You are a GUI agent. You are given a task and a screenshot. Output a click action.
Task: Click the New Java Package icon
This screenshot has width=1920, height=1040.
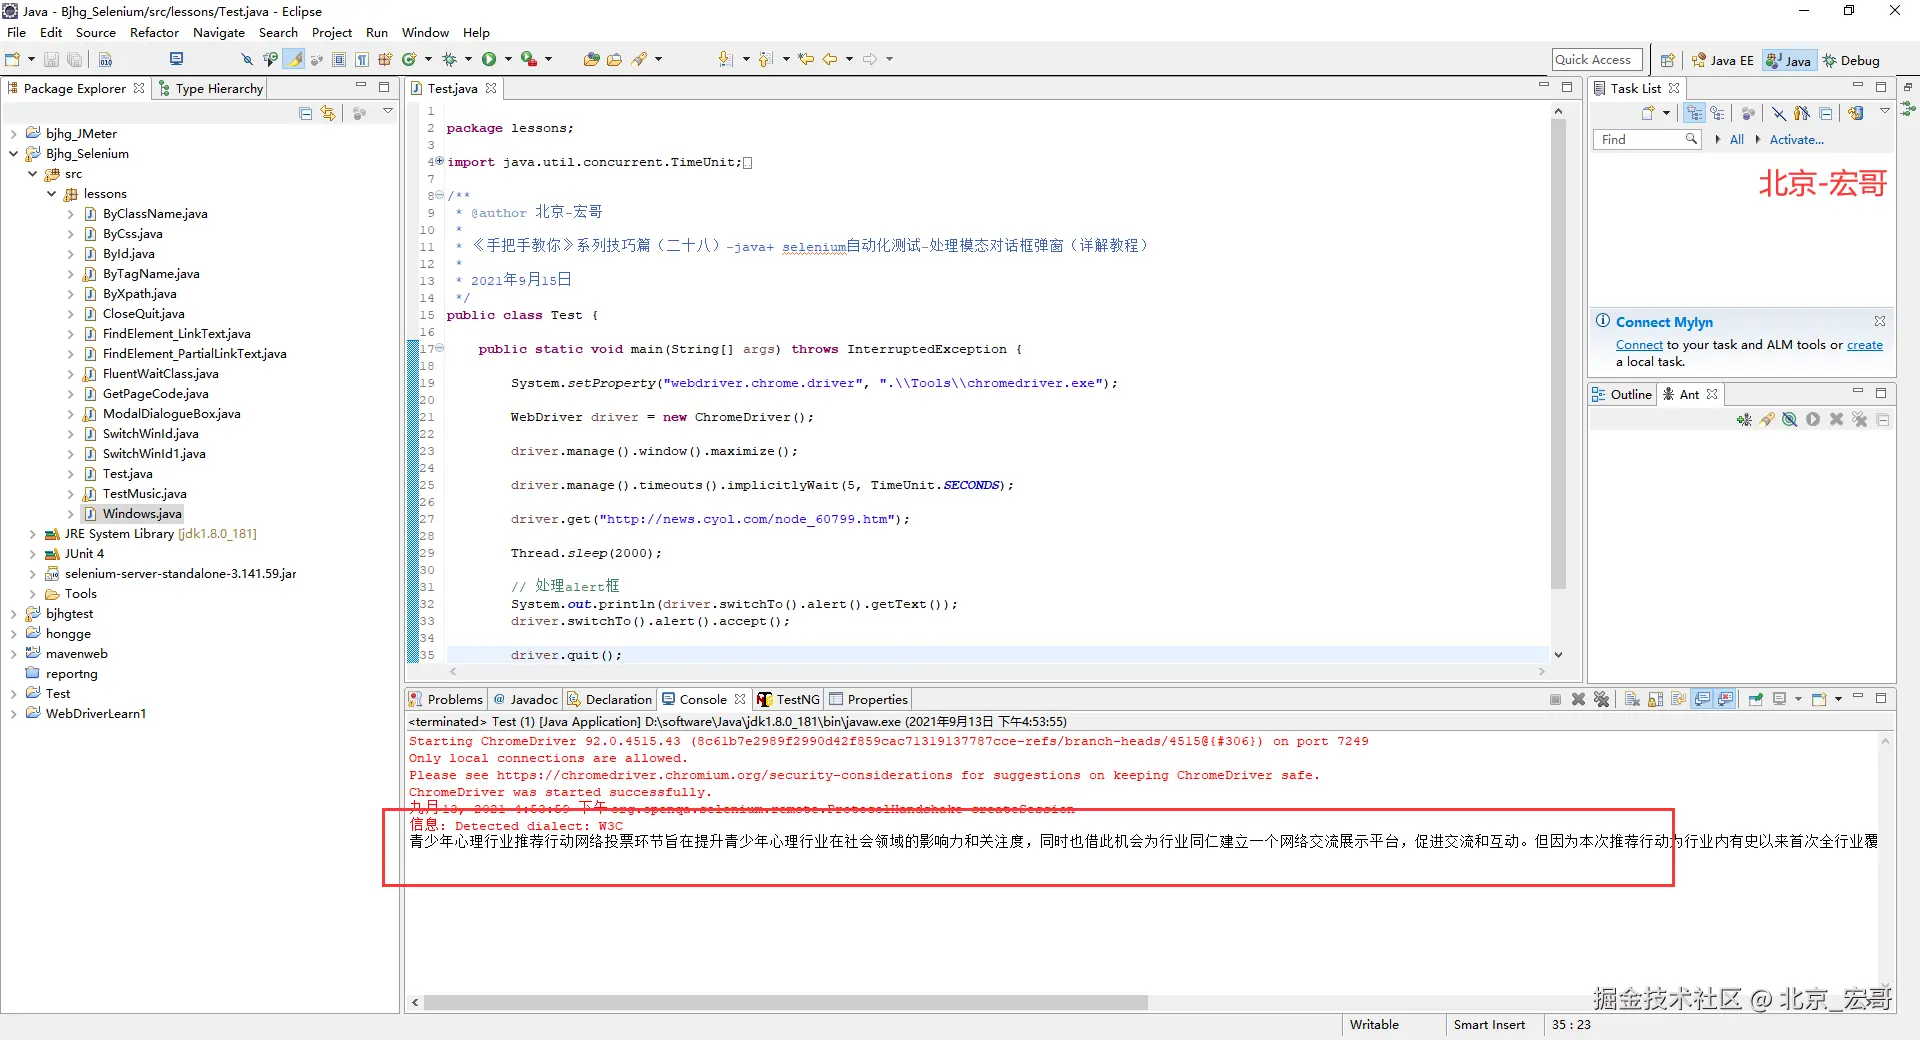[385, 60]
